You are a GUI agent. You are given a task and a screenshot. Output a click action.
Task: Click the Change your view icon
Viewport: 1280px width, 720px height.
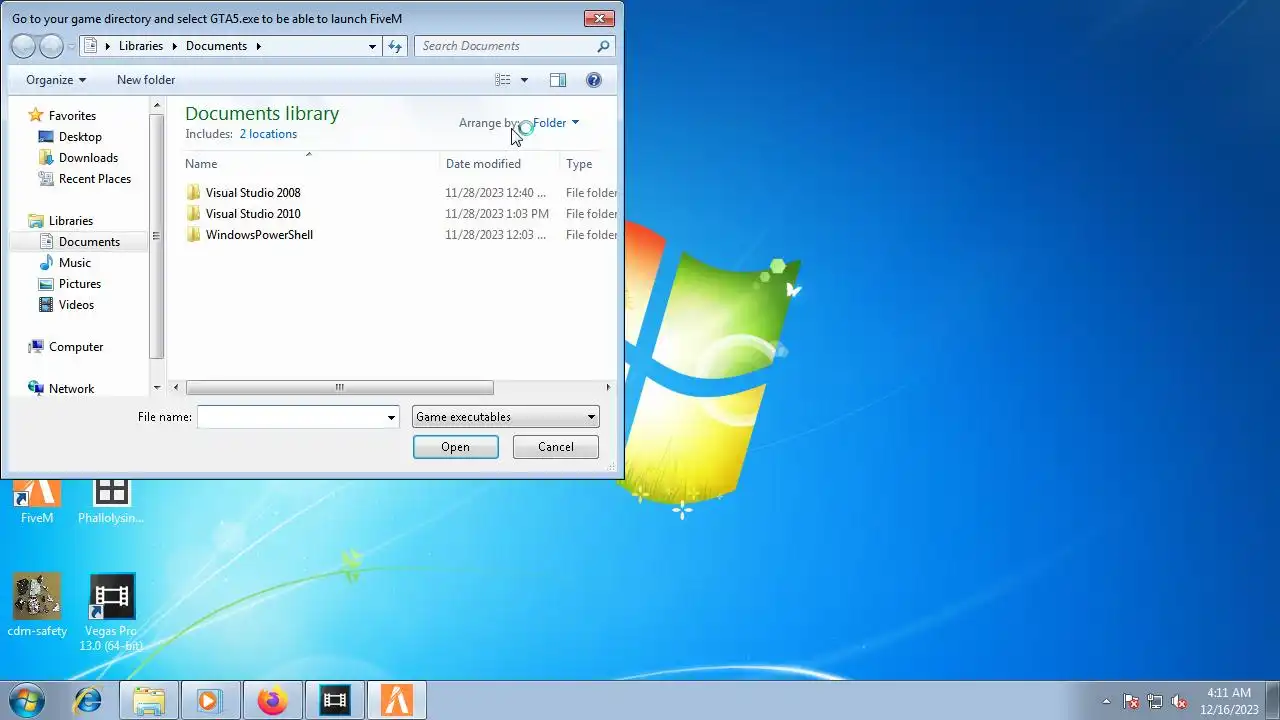coord(503,80)
